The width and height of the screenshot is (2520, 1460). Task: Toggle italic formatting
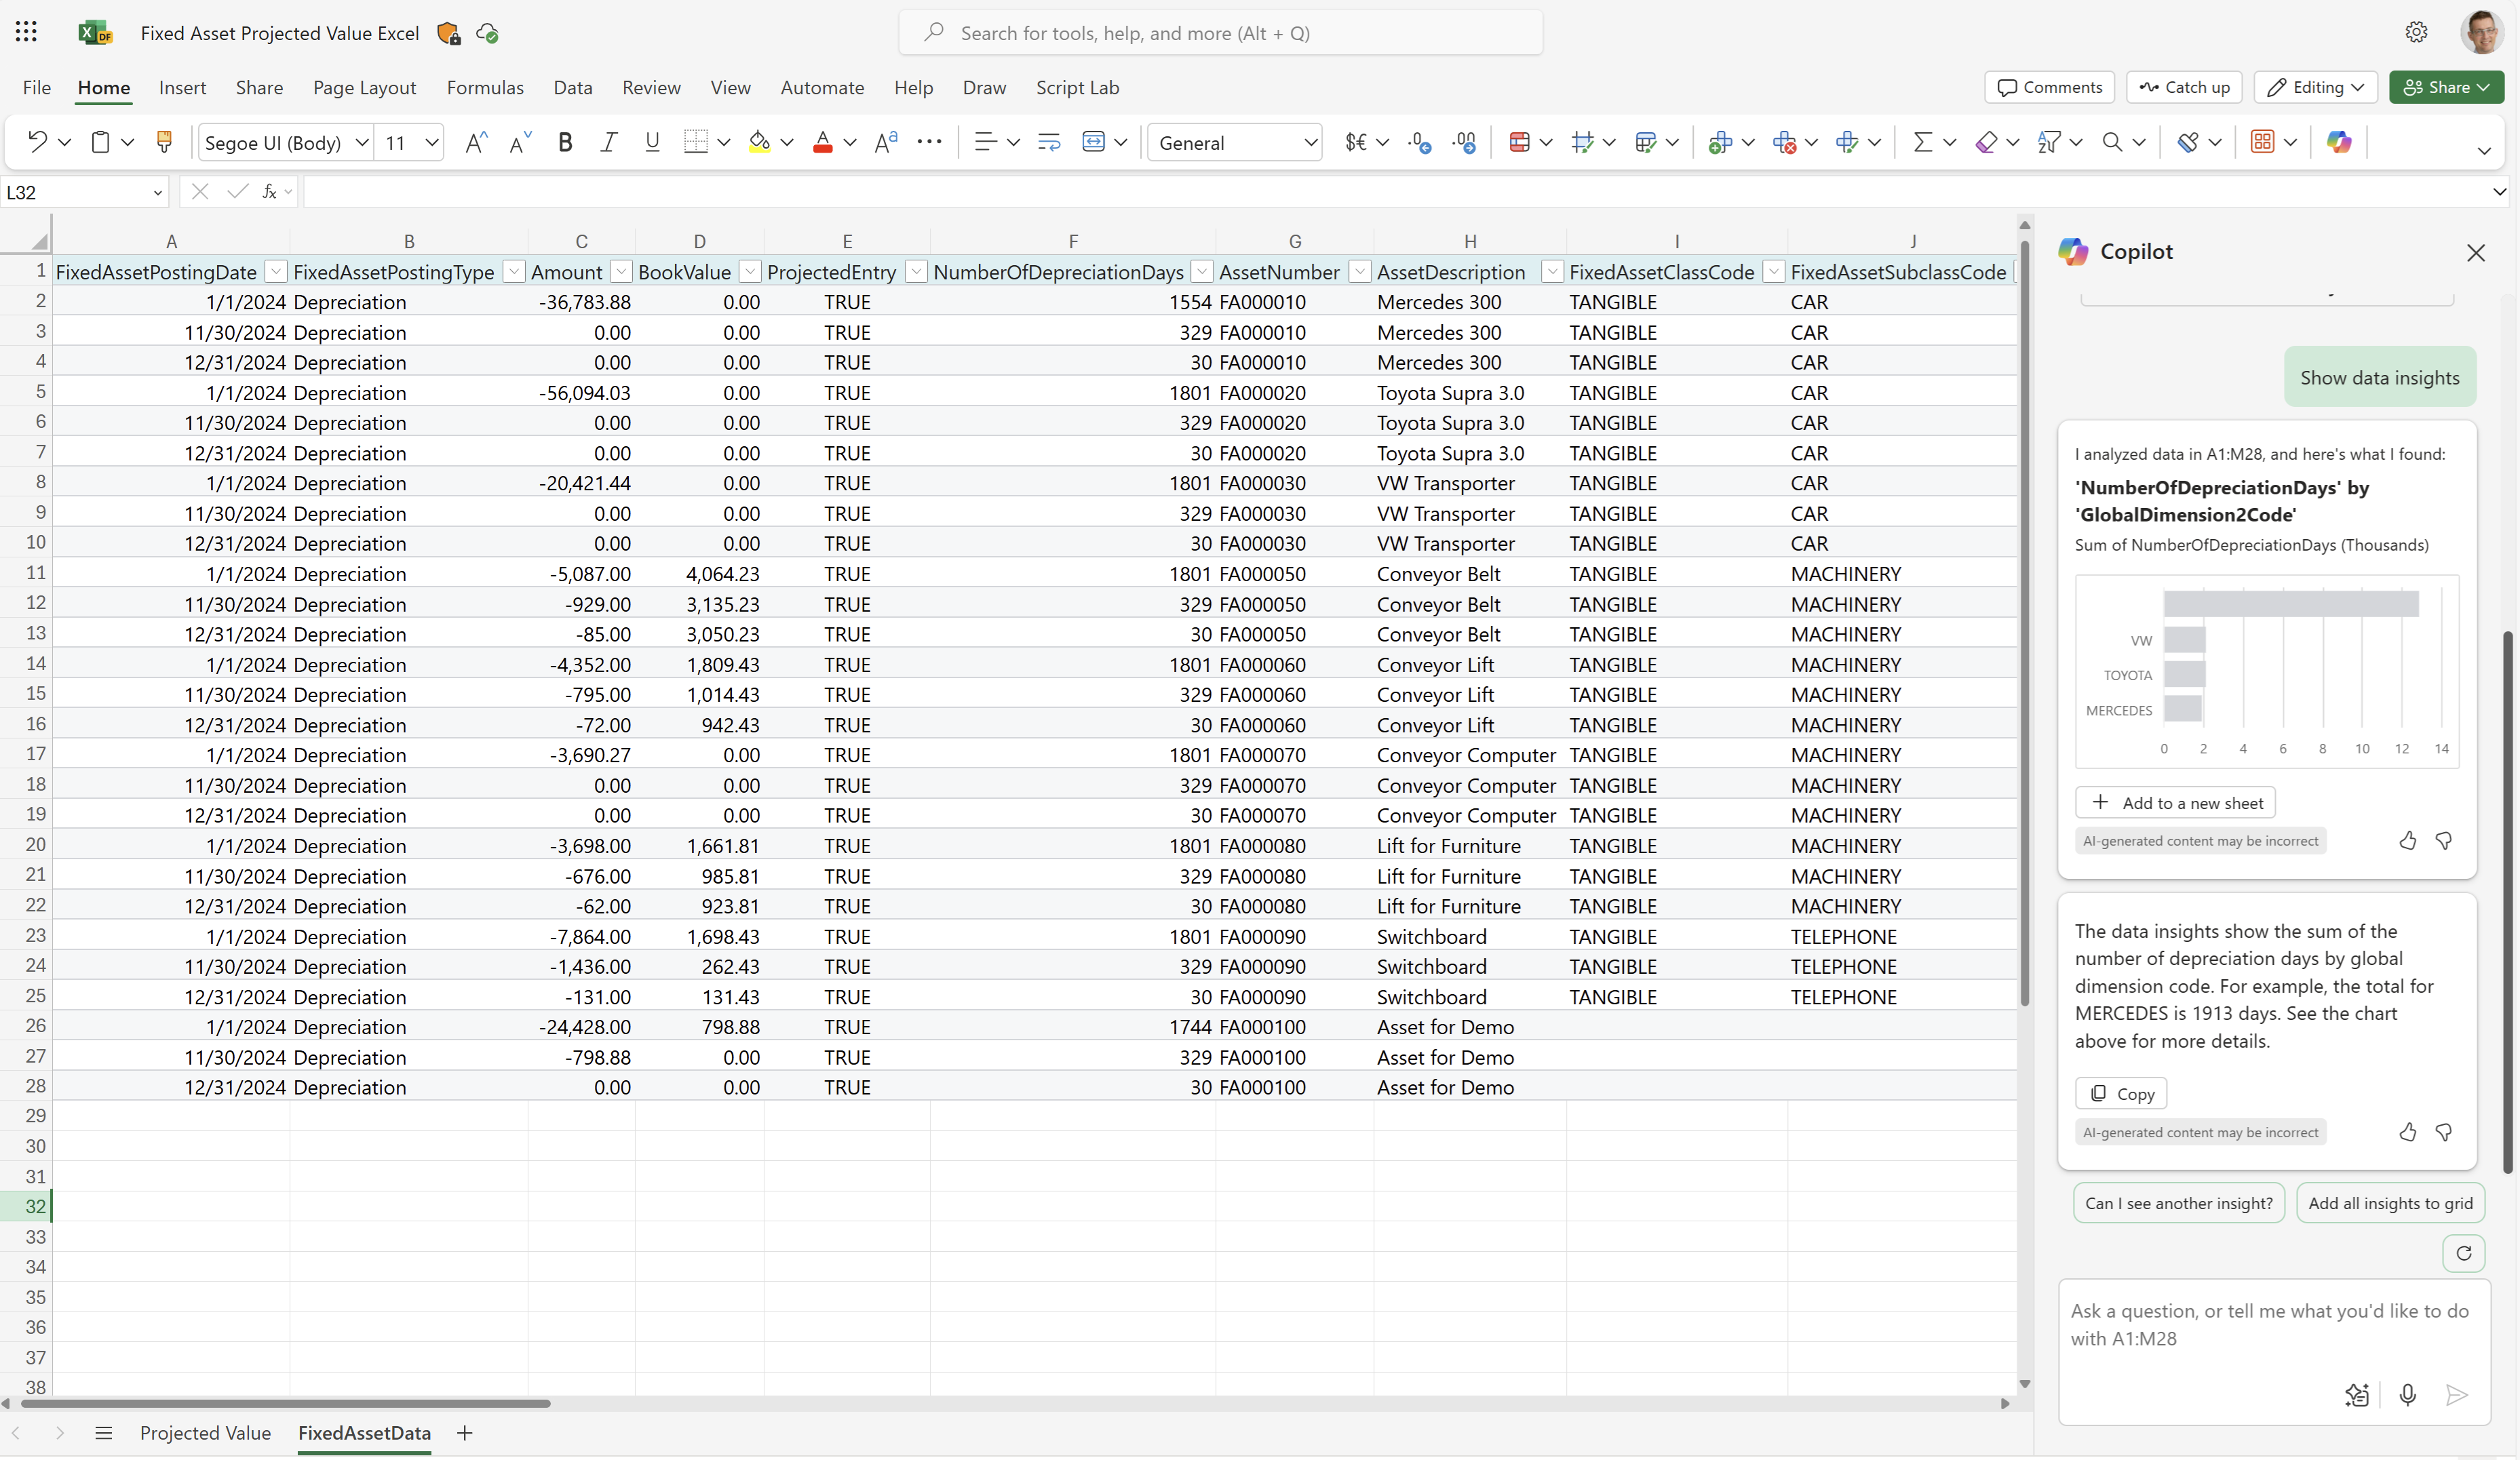point(608,141)
